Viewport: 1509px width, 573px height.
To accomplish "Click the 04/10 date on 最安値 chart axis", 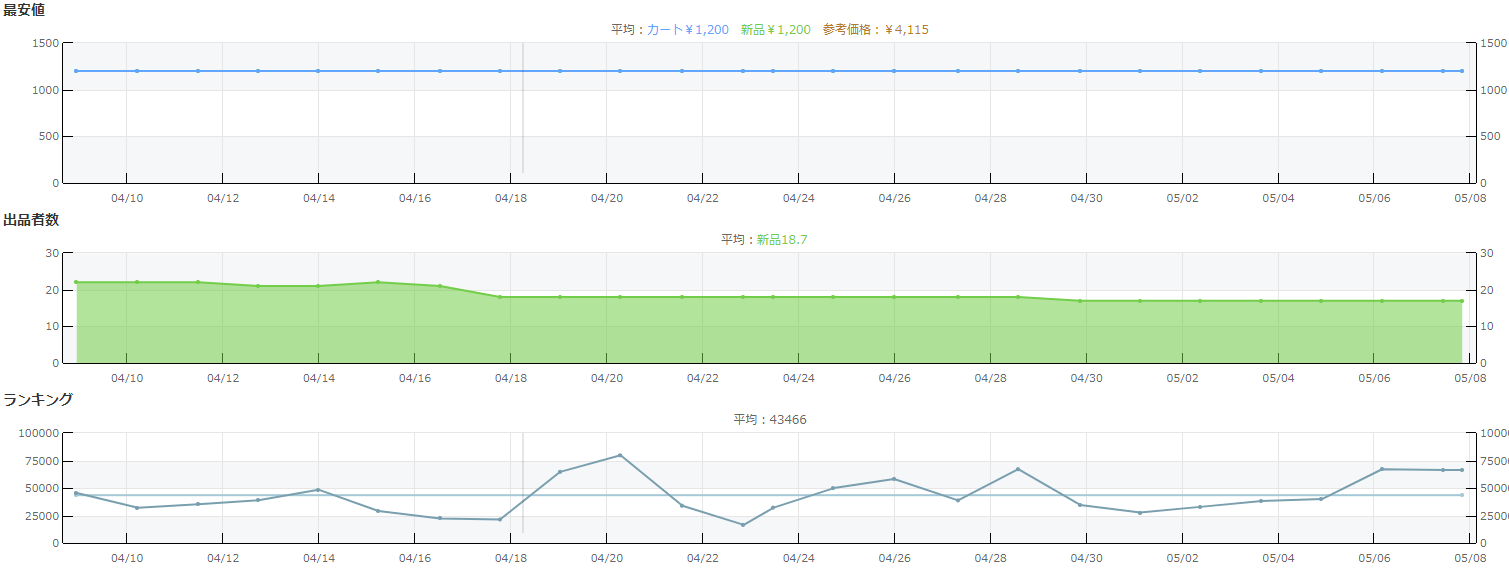I will 127,198.
